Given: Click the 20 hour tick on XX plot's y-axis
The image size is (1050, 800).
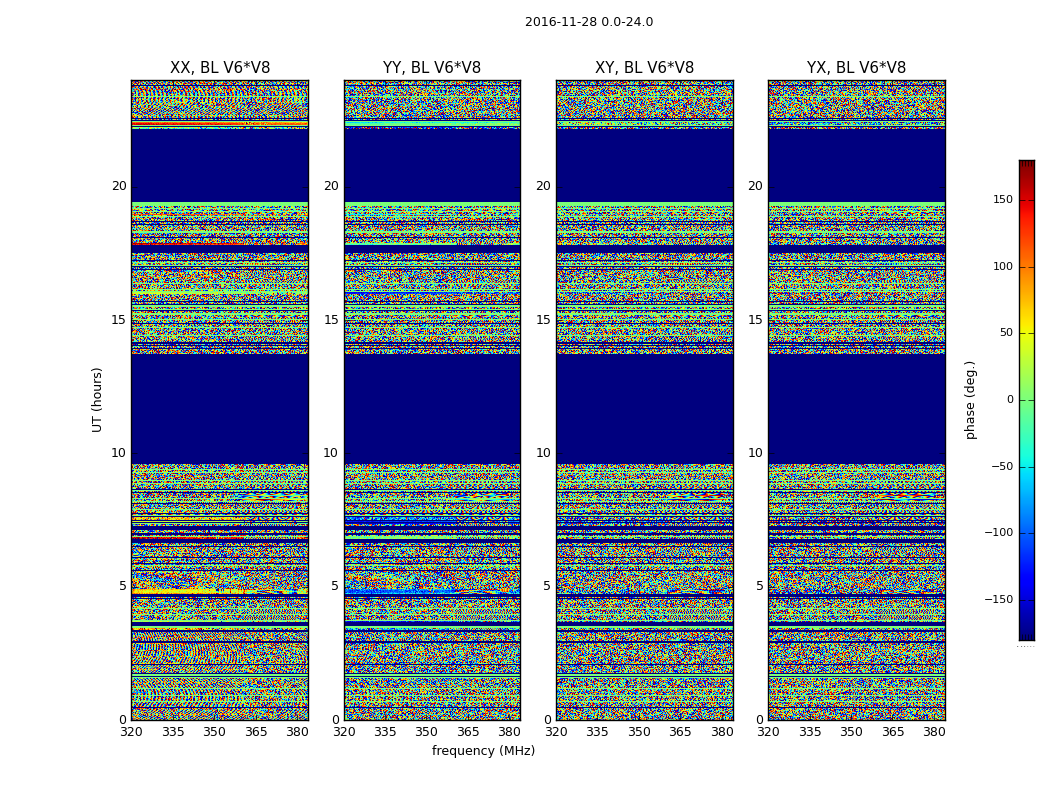Looking at the screenshot, I should tap(119, 186).
